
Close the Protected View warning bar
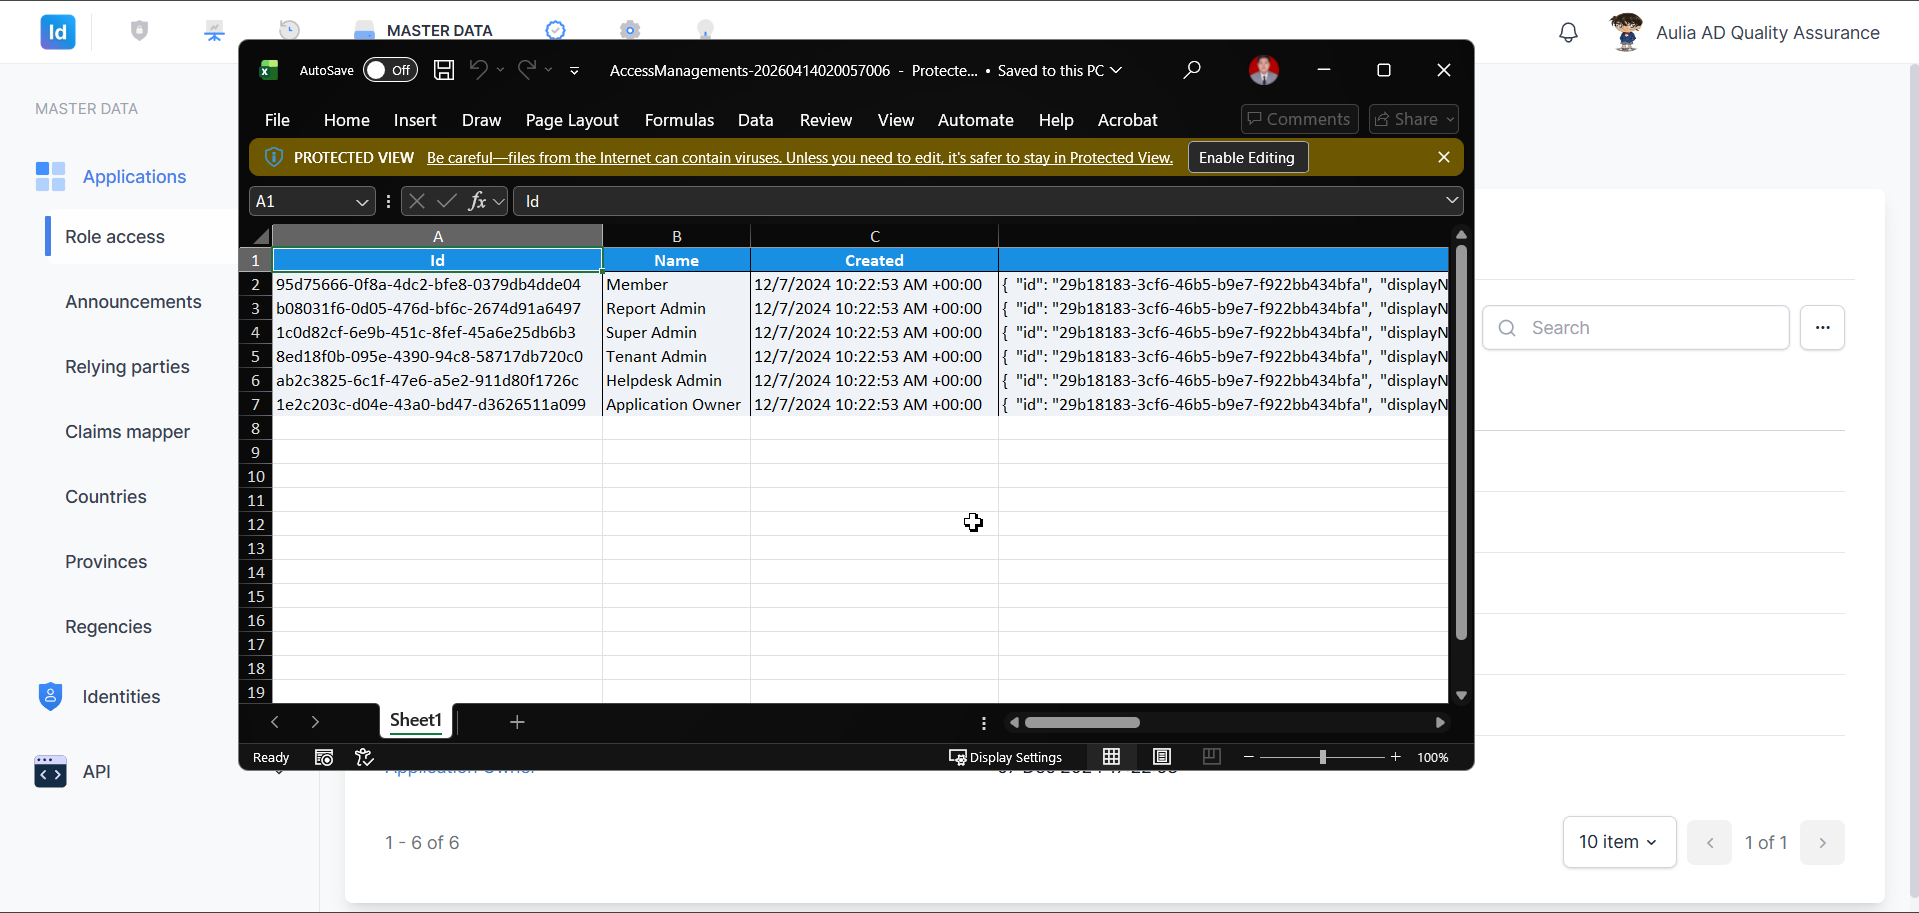[x=1444, y=157]
